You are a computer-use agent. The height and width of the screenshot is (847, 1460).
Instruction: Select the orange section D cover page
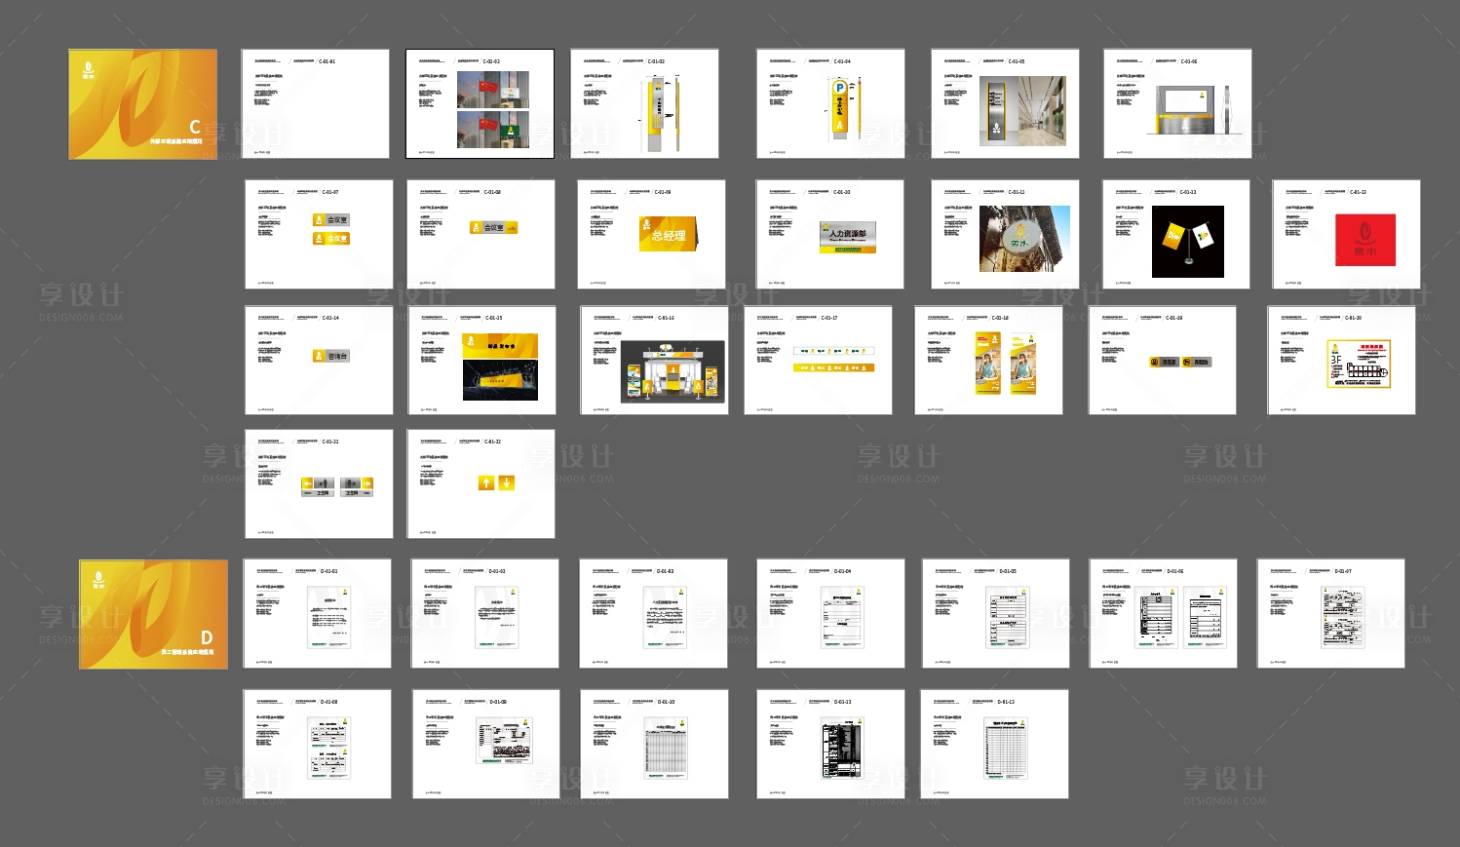click(153, 613)
